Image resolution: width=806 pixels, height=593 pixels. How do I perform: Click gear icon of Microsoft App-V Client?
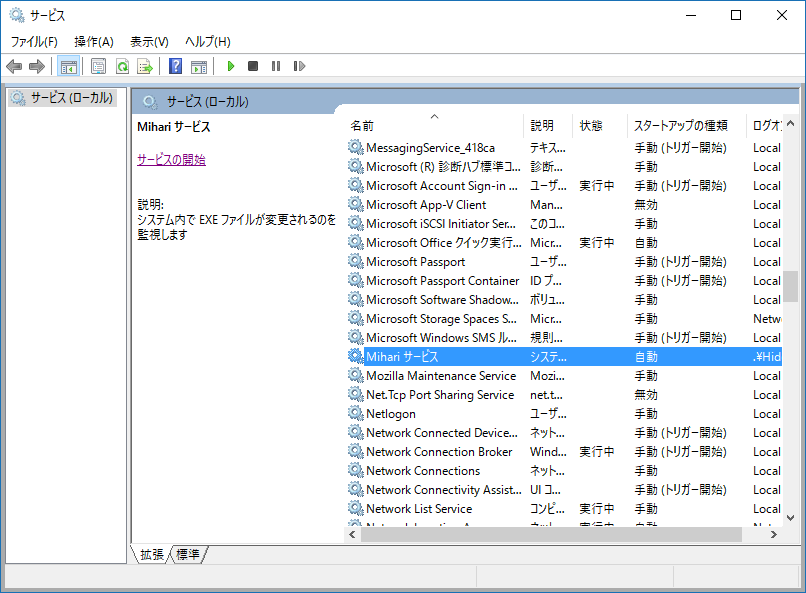(x=356, y=204)
